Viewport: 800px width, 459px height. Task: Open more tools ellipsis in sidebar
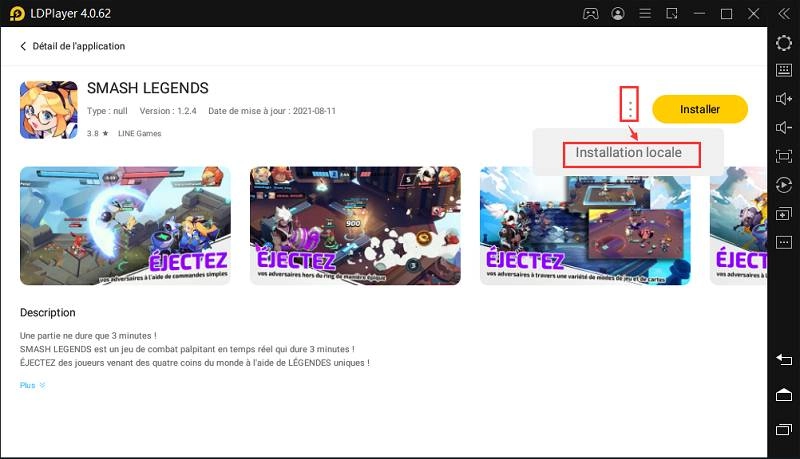click(x=784, y=243)
